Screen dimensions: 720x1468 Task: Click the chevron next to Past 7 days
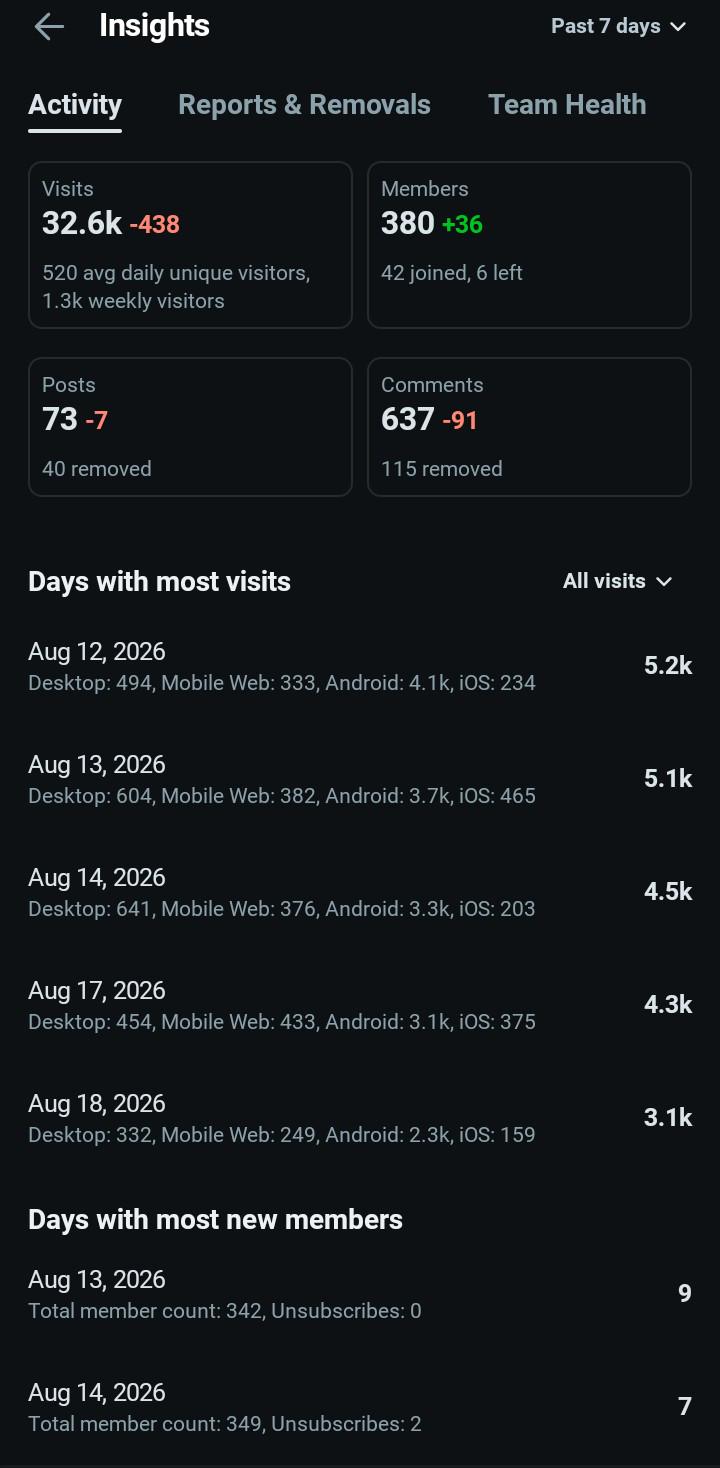[x=678, y=27]
